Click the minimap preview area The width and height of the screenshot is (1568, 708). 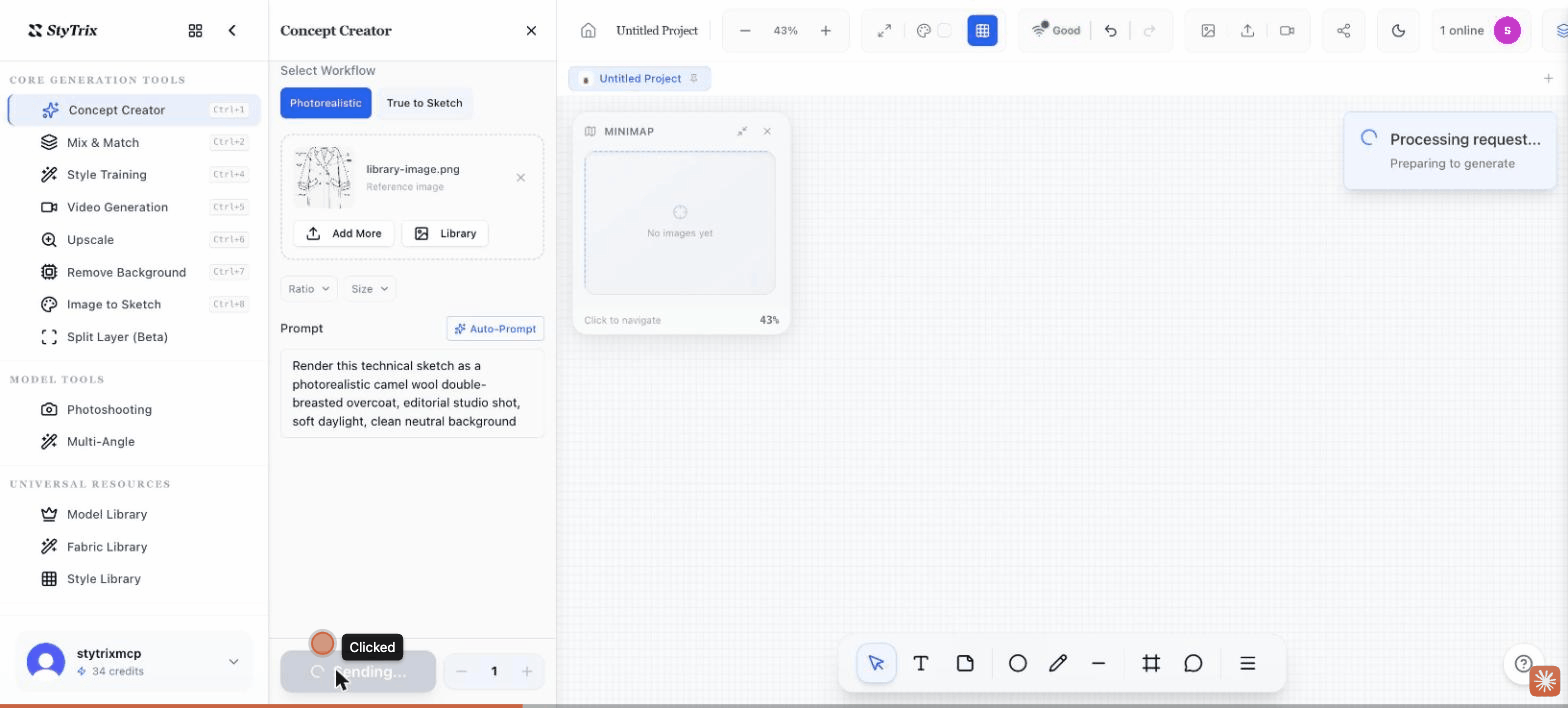coord(680,223)
